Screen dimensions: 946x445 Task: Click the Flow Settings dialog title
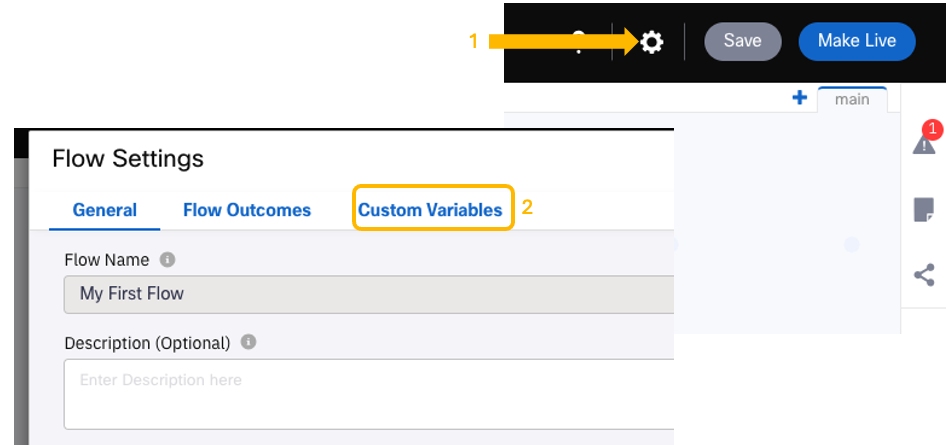tap(128, 159)
